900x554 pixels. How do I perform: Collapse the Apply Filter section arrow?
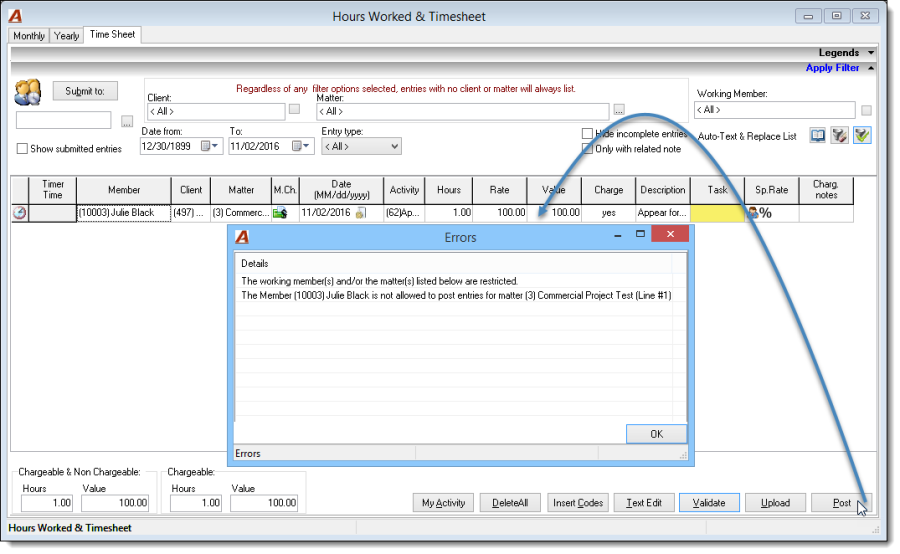pos(871,68)
